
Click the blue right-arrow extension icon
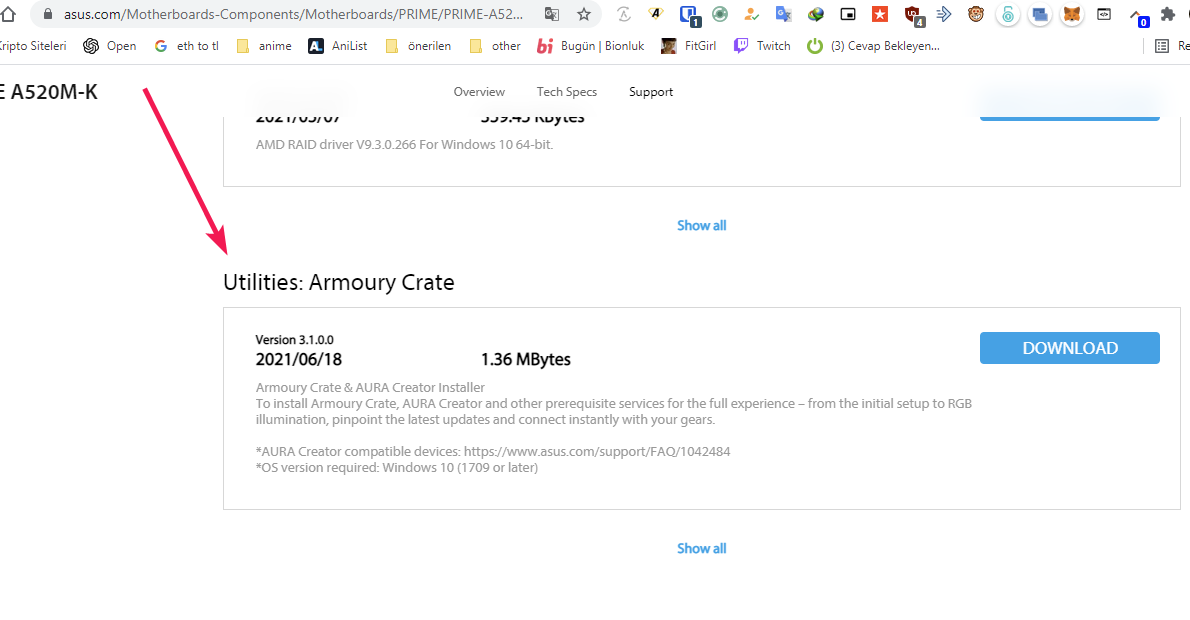tap(944, 14)
